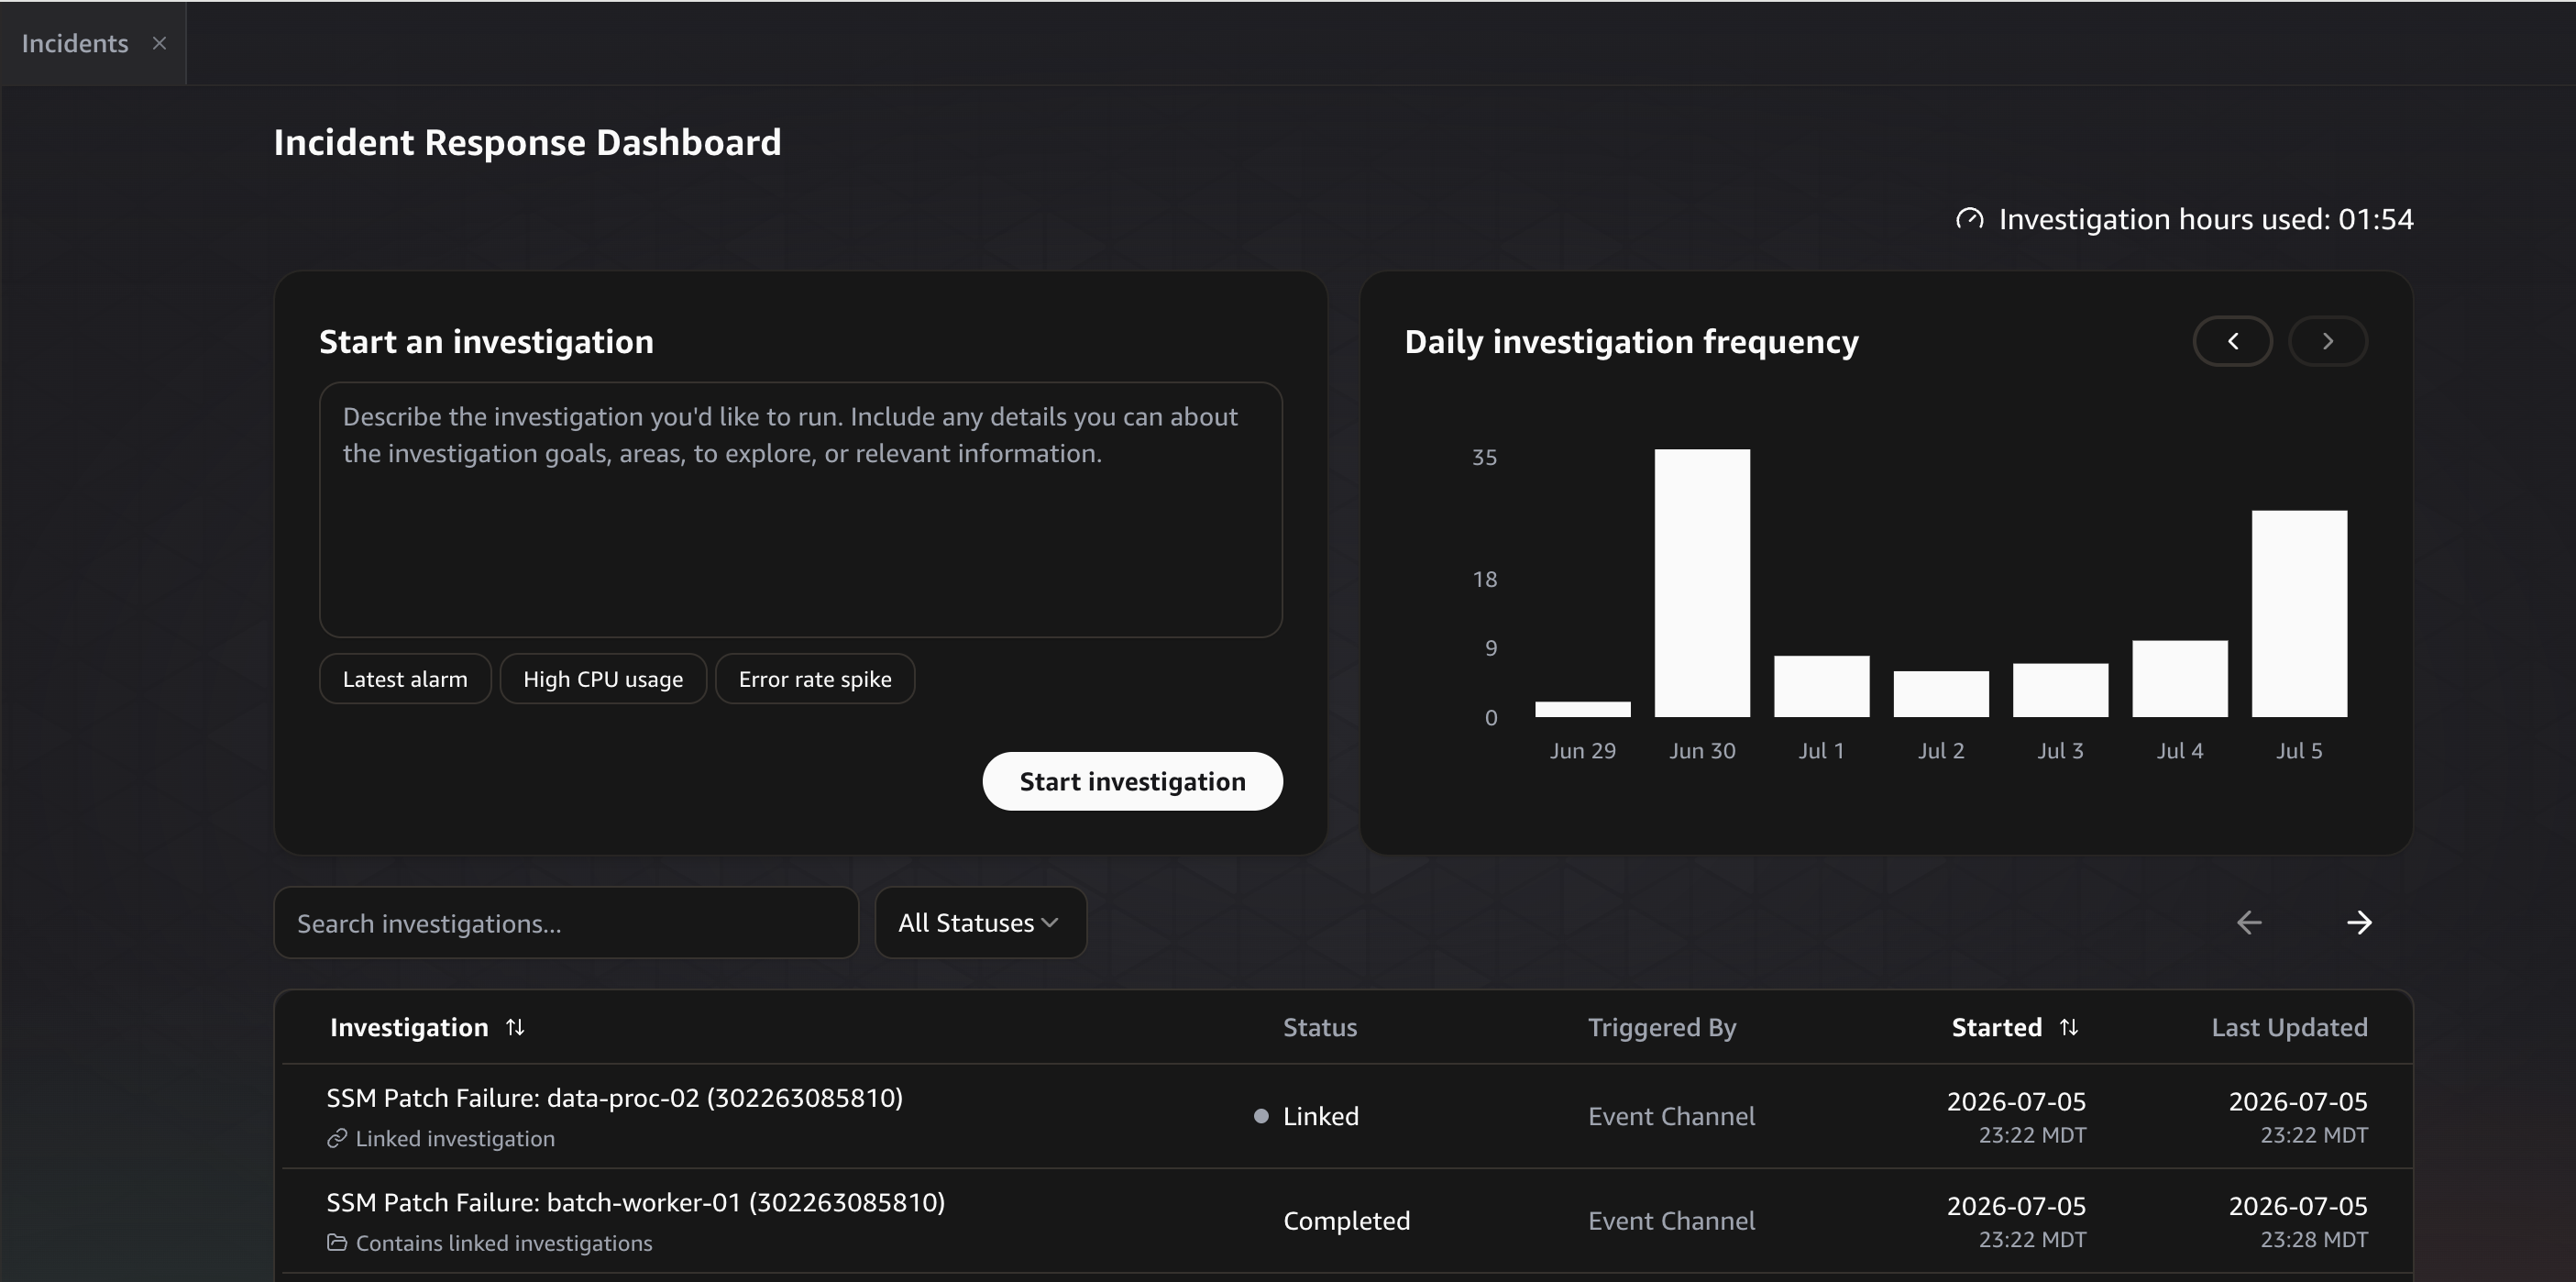Click the Triggered By column header

pos(1662,1027)
